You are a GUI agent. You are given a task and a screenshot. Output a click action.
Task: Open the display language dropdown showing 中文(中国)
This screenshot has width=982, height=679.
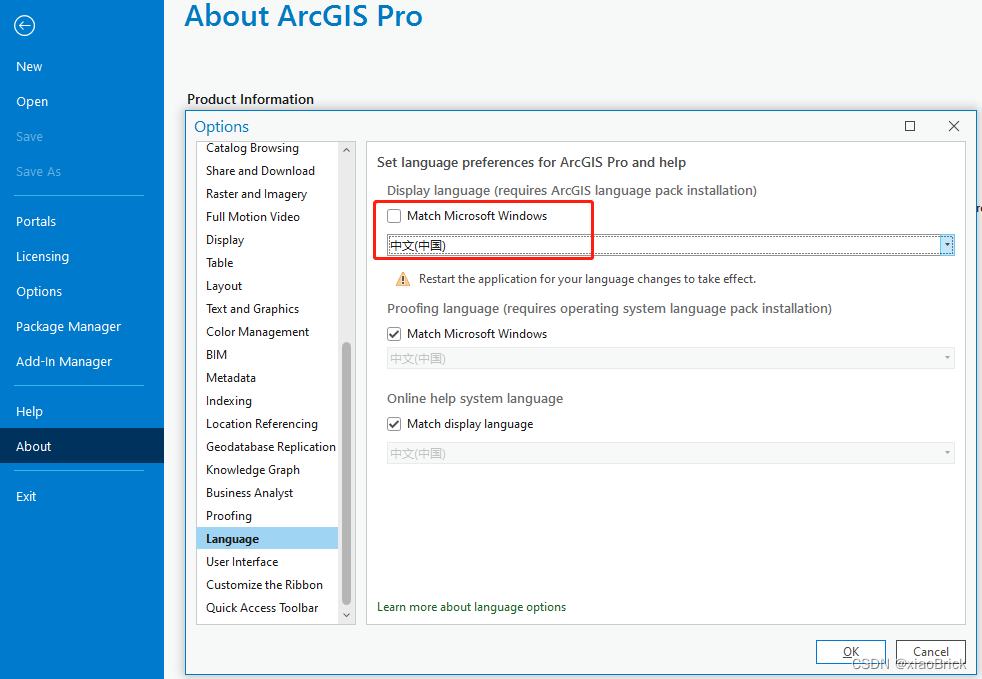[x=946, y=244]
